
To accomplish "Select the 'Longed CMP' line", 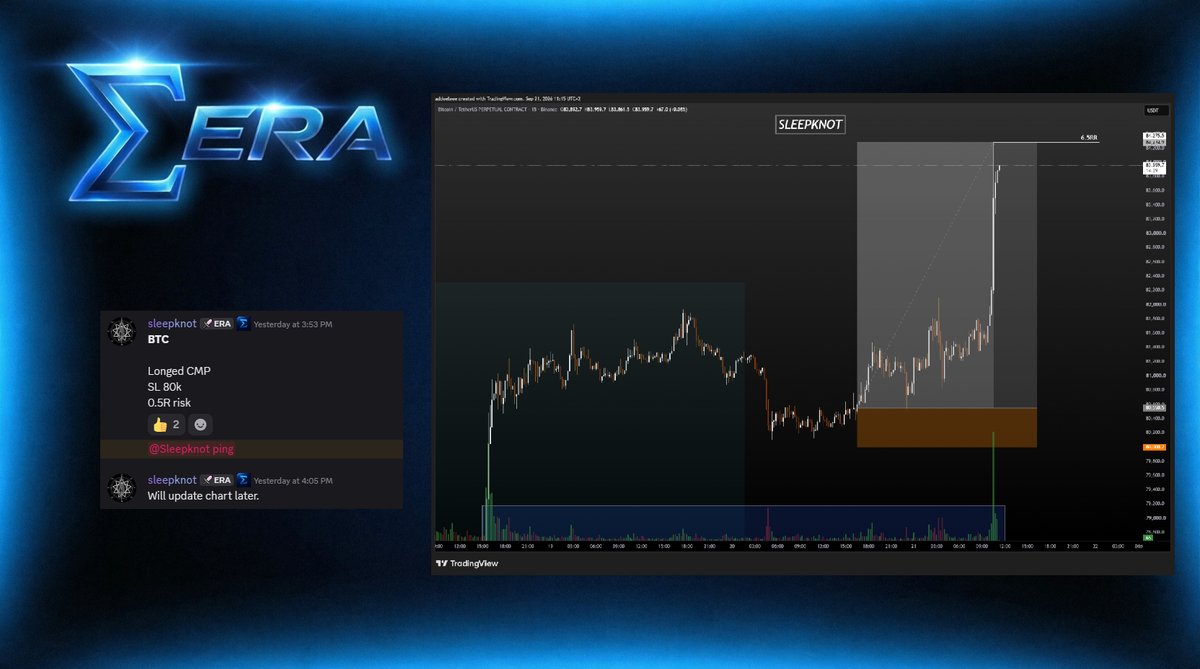I will [x=179, y=371].
